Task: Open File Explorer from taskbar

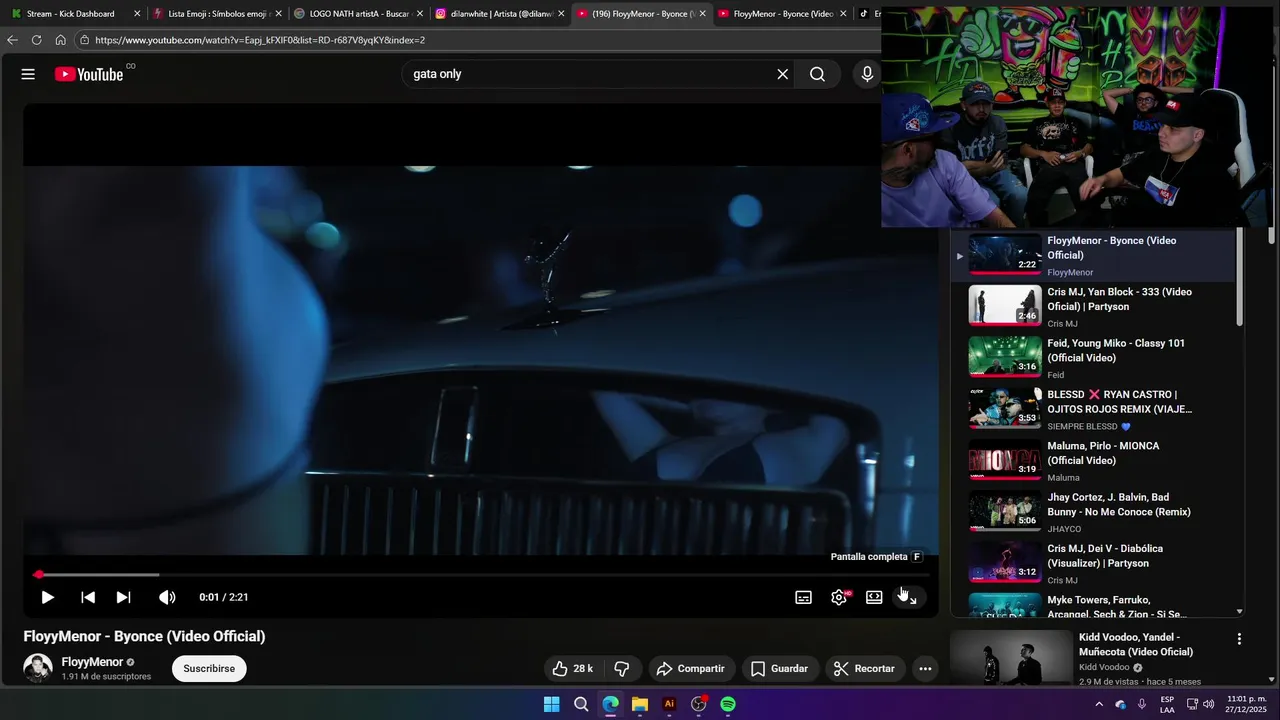Action: point(640,704)
